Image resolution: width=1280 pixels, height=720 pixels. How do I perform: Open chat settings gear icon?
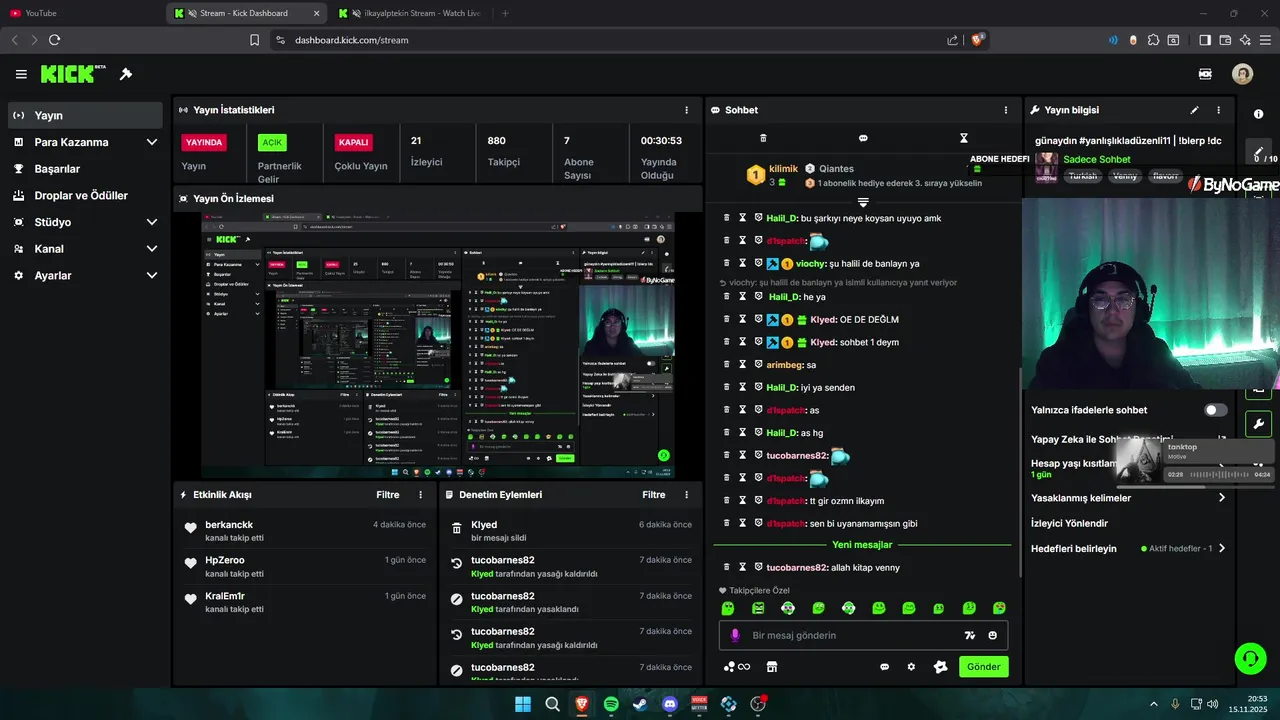pyautogui.click(x=911, y=667)
